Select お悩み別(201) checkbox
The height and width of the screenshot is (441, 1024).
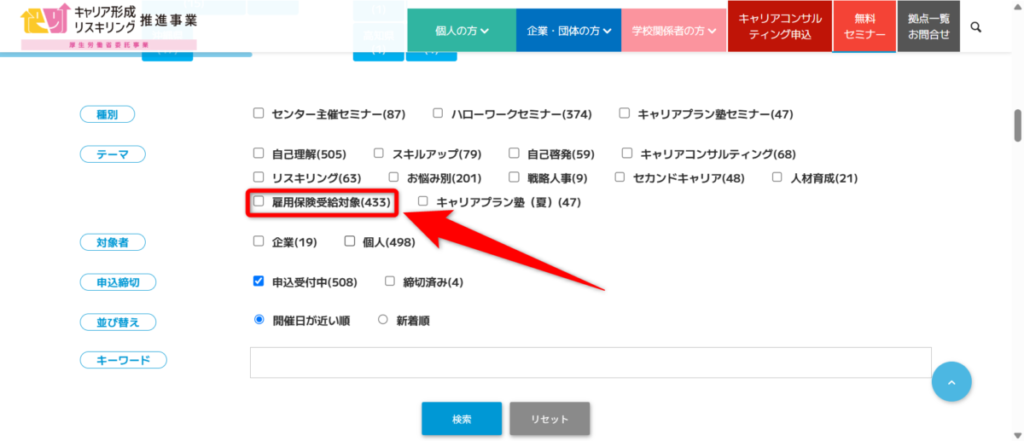tap(393, 177)
